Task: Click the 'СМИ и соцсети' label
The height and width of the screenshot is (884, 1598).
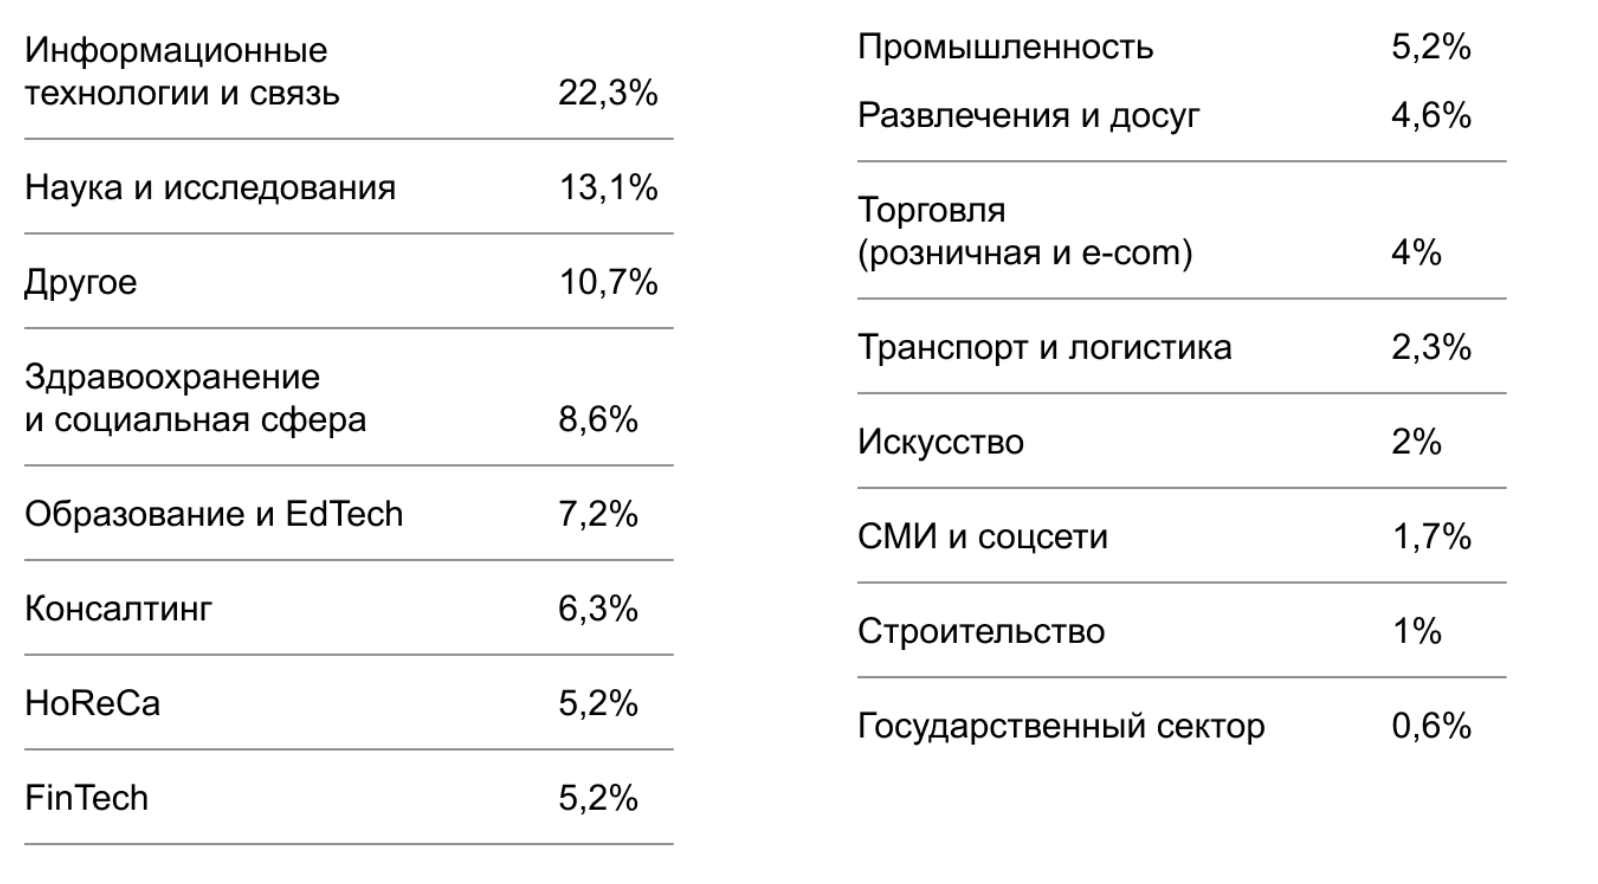Action: pos(982,537)
